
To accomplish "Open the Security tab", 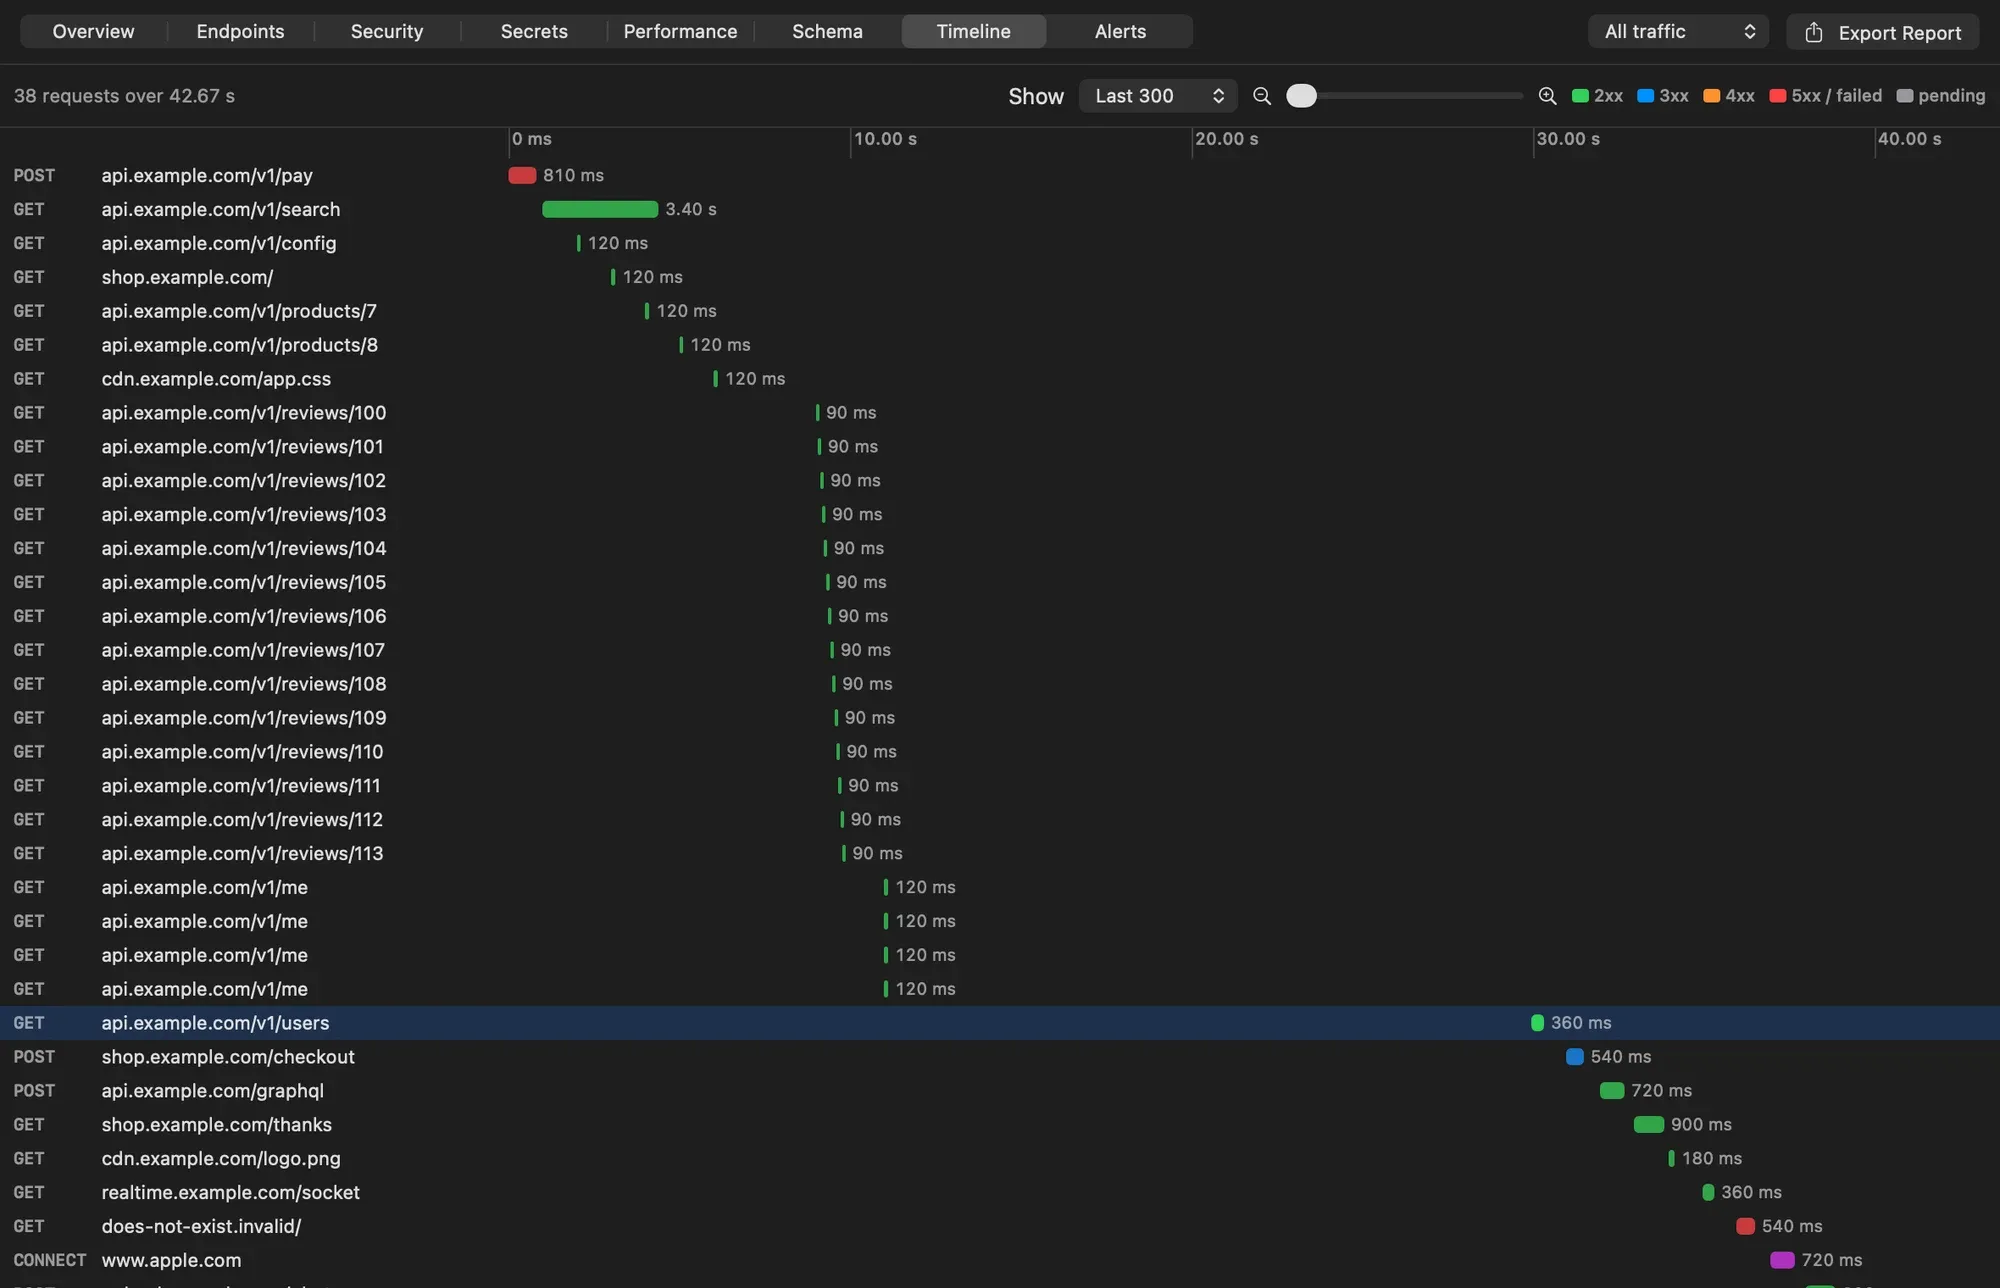I will (x=387, y=31).
